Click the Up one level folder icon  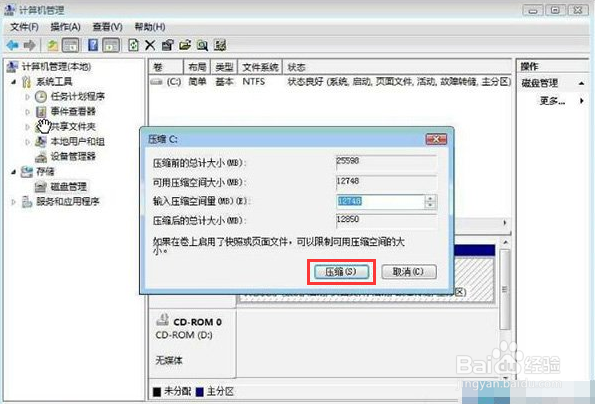(52, 46)
